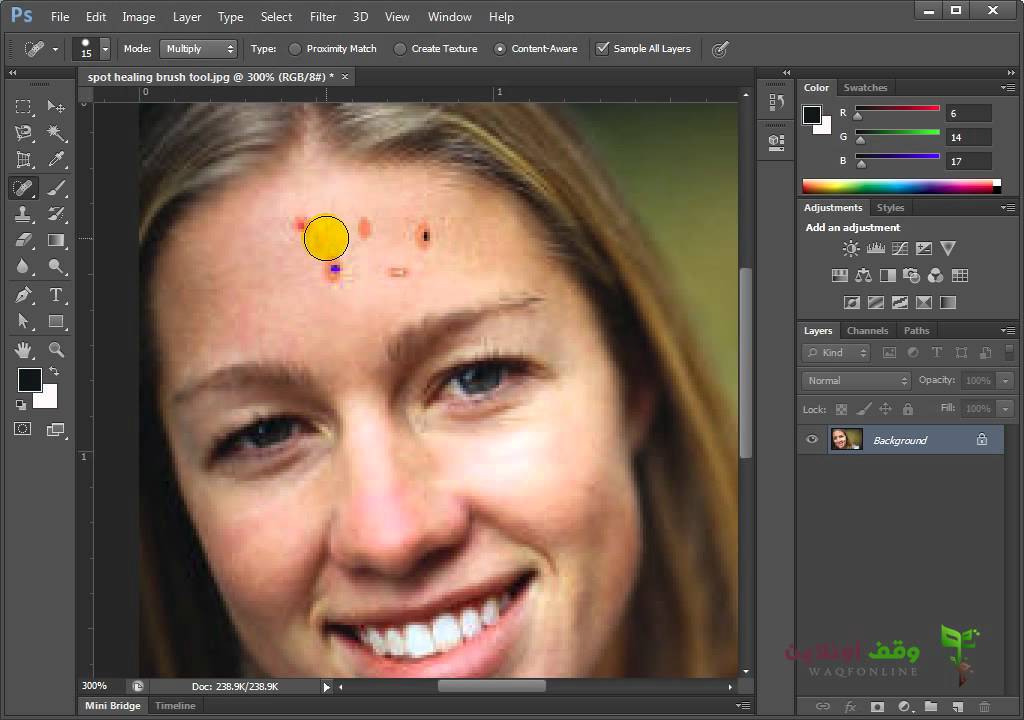
Task: Reset default foreground and background colors
Action: tap(21, 404)
